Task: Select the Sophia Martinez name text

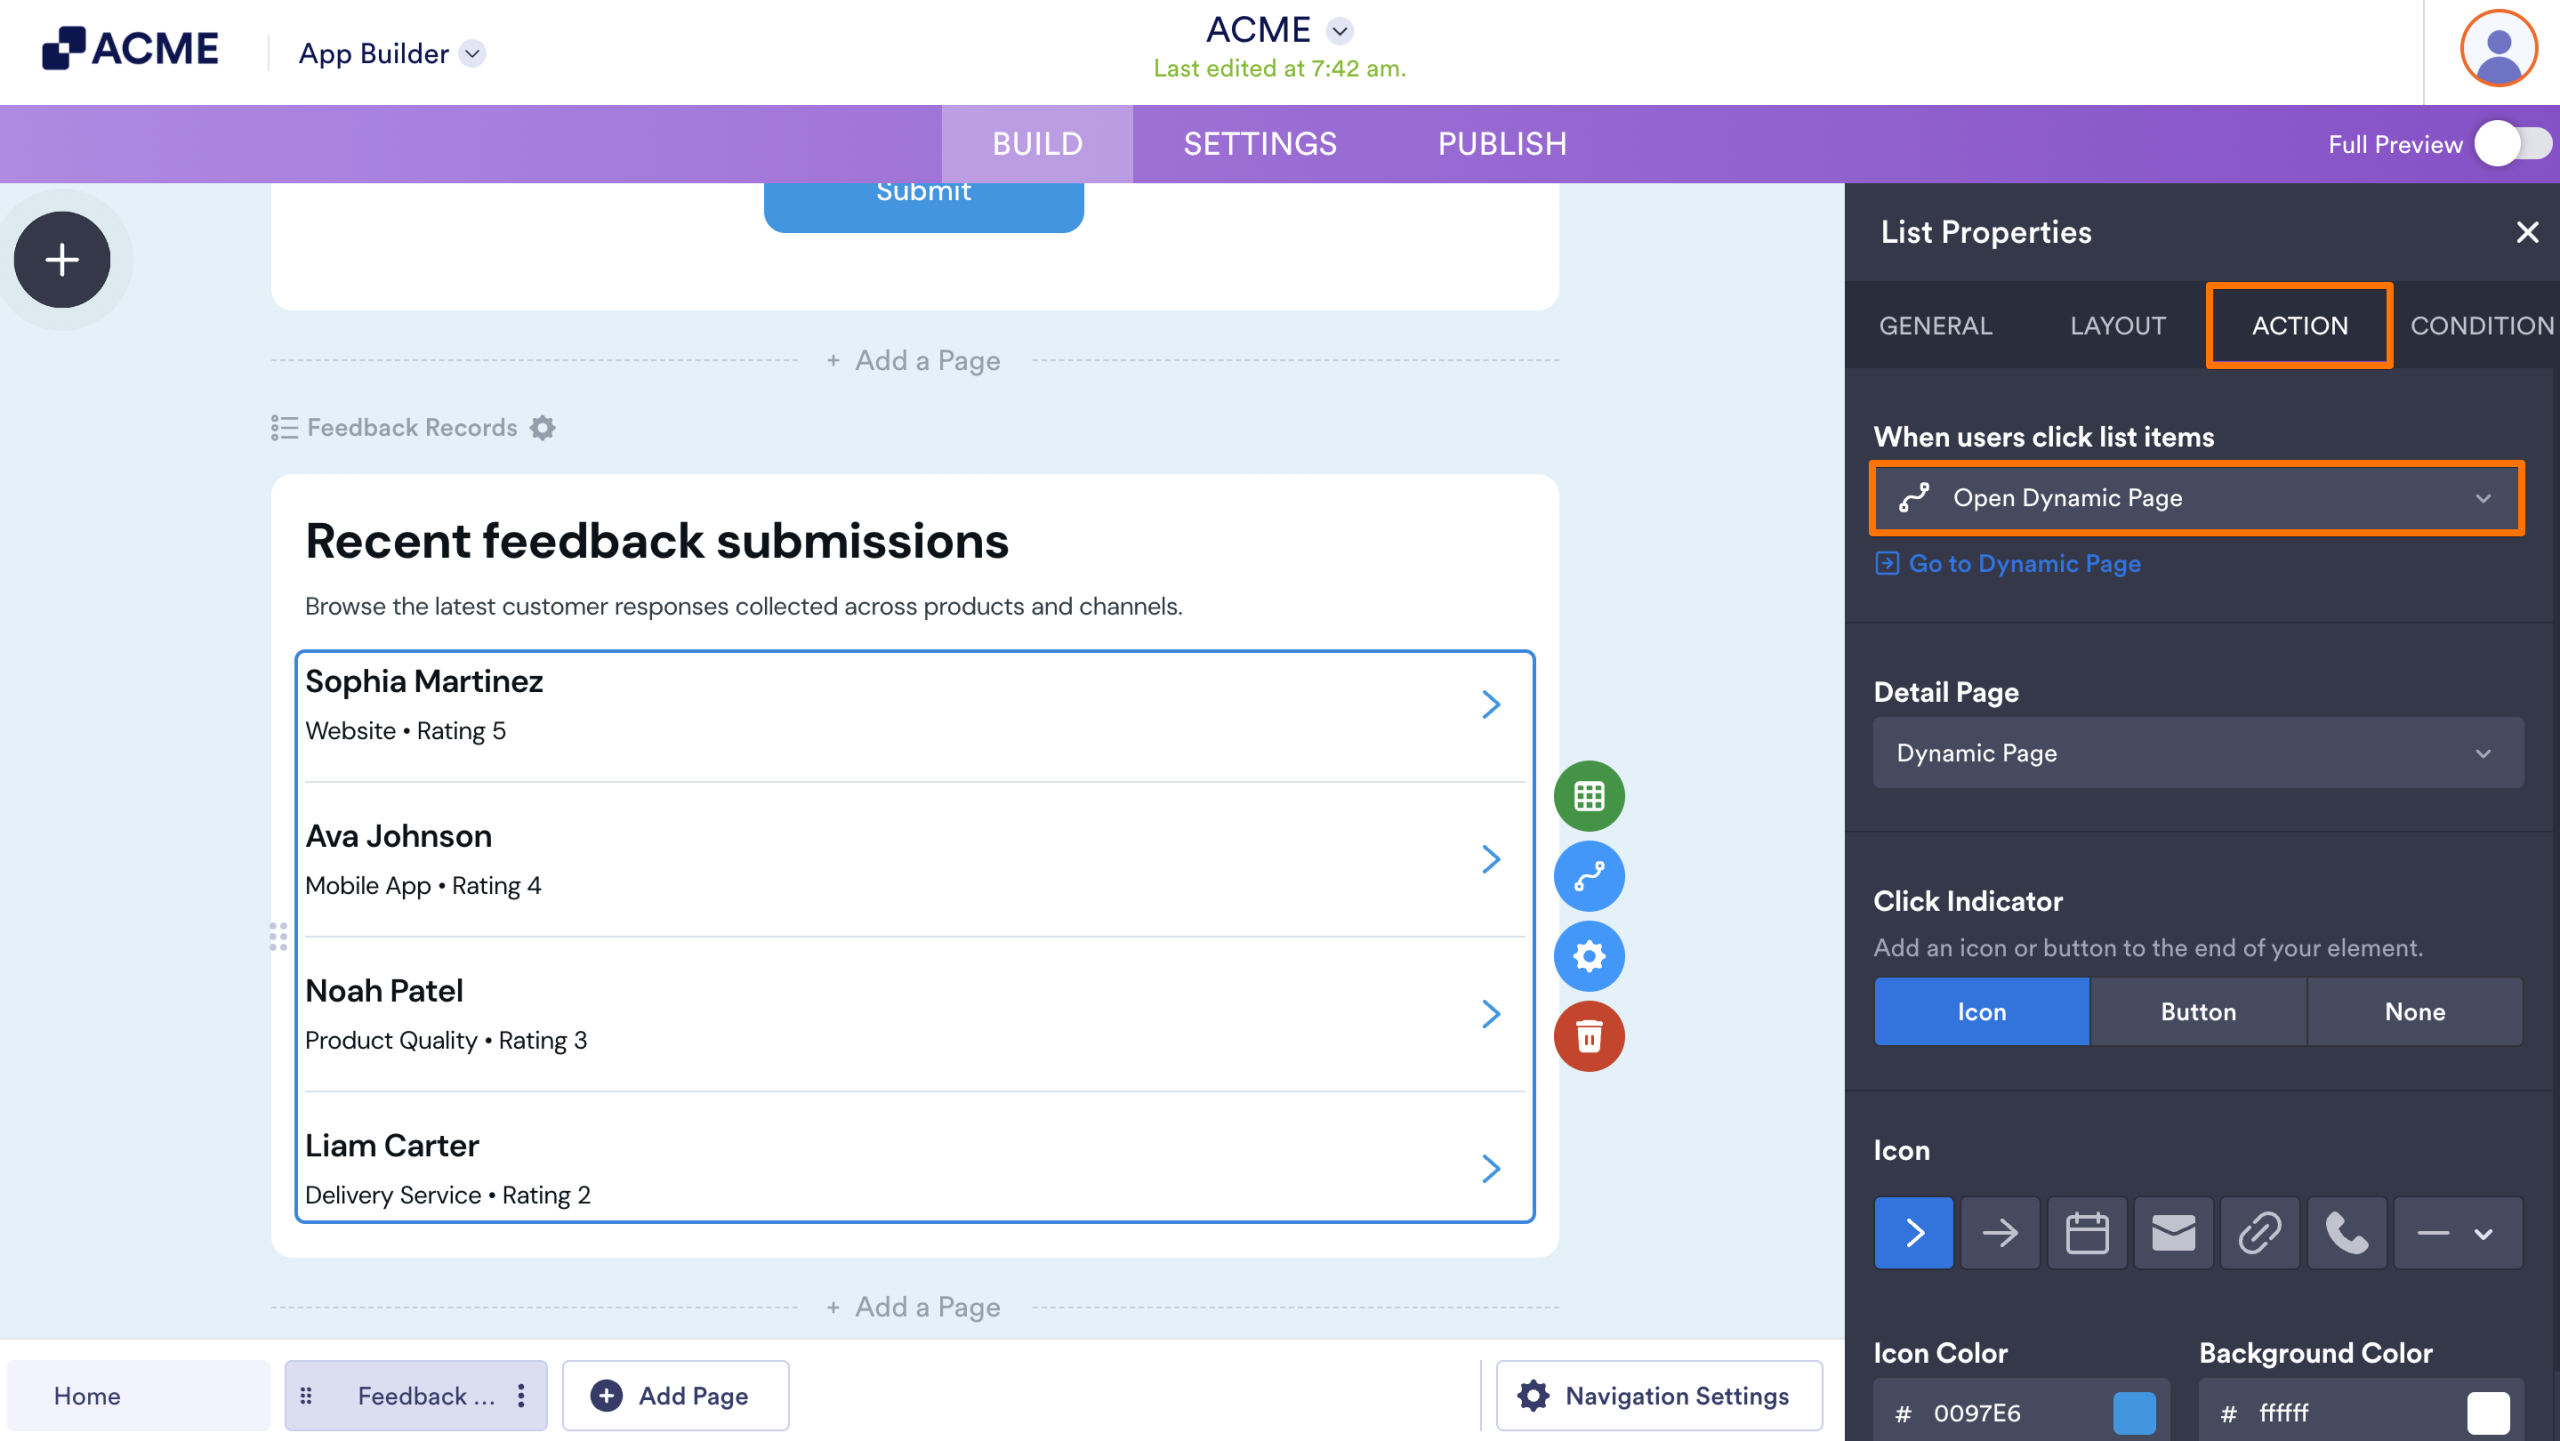Action: click(x=424, y=681)
